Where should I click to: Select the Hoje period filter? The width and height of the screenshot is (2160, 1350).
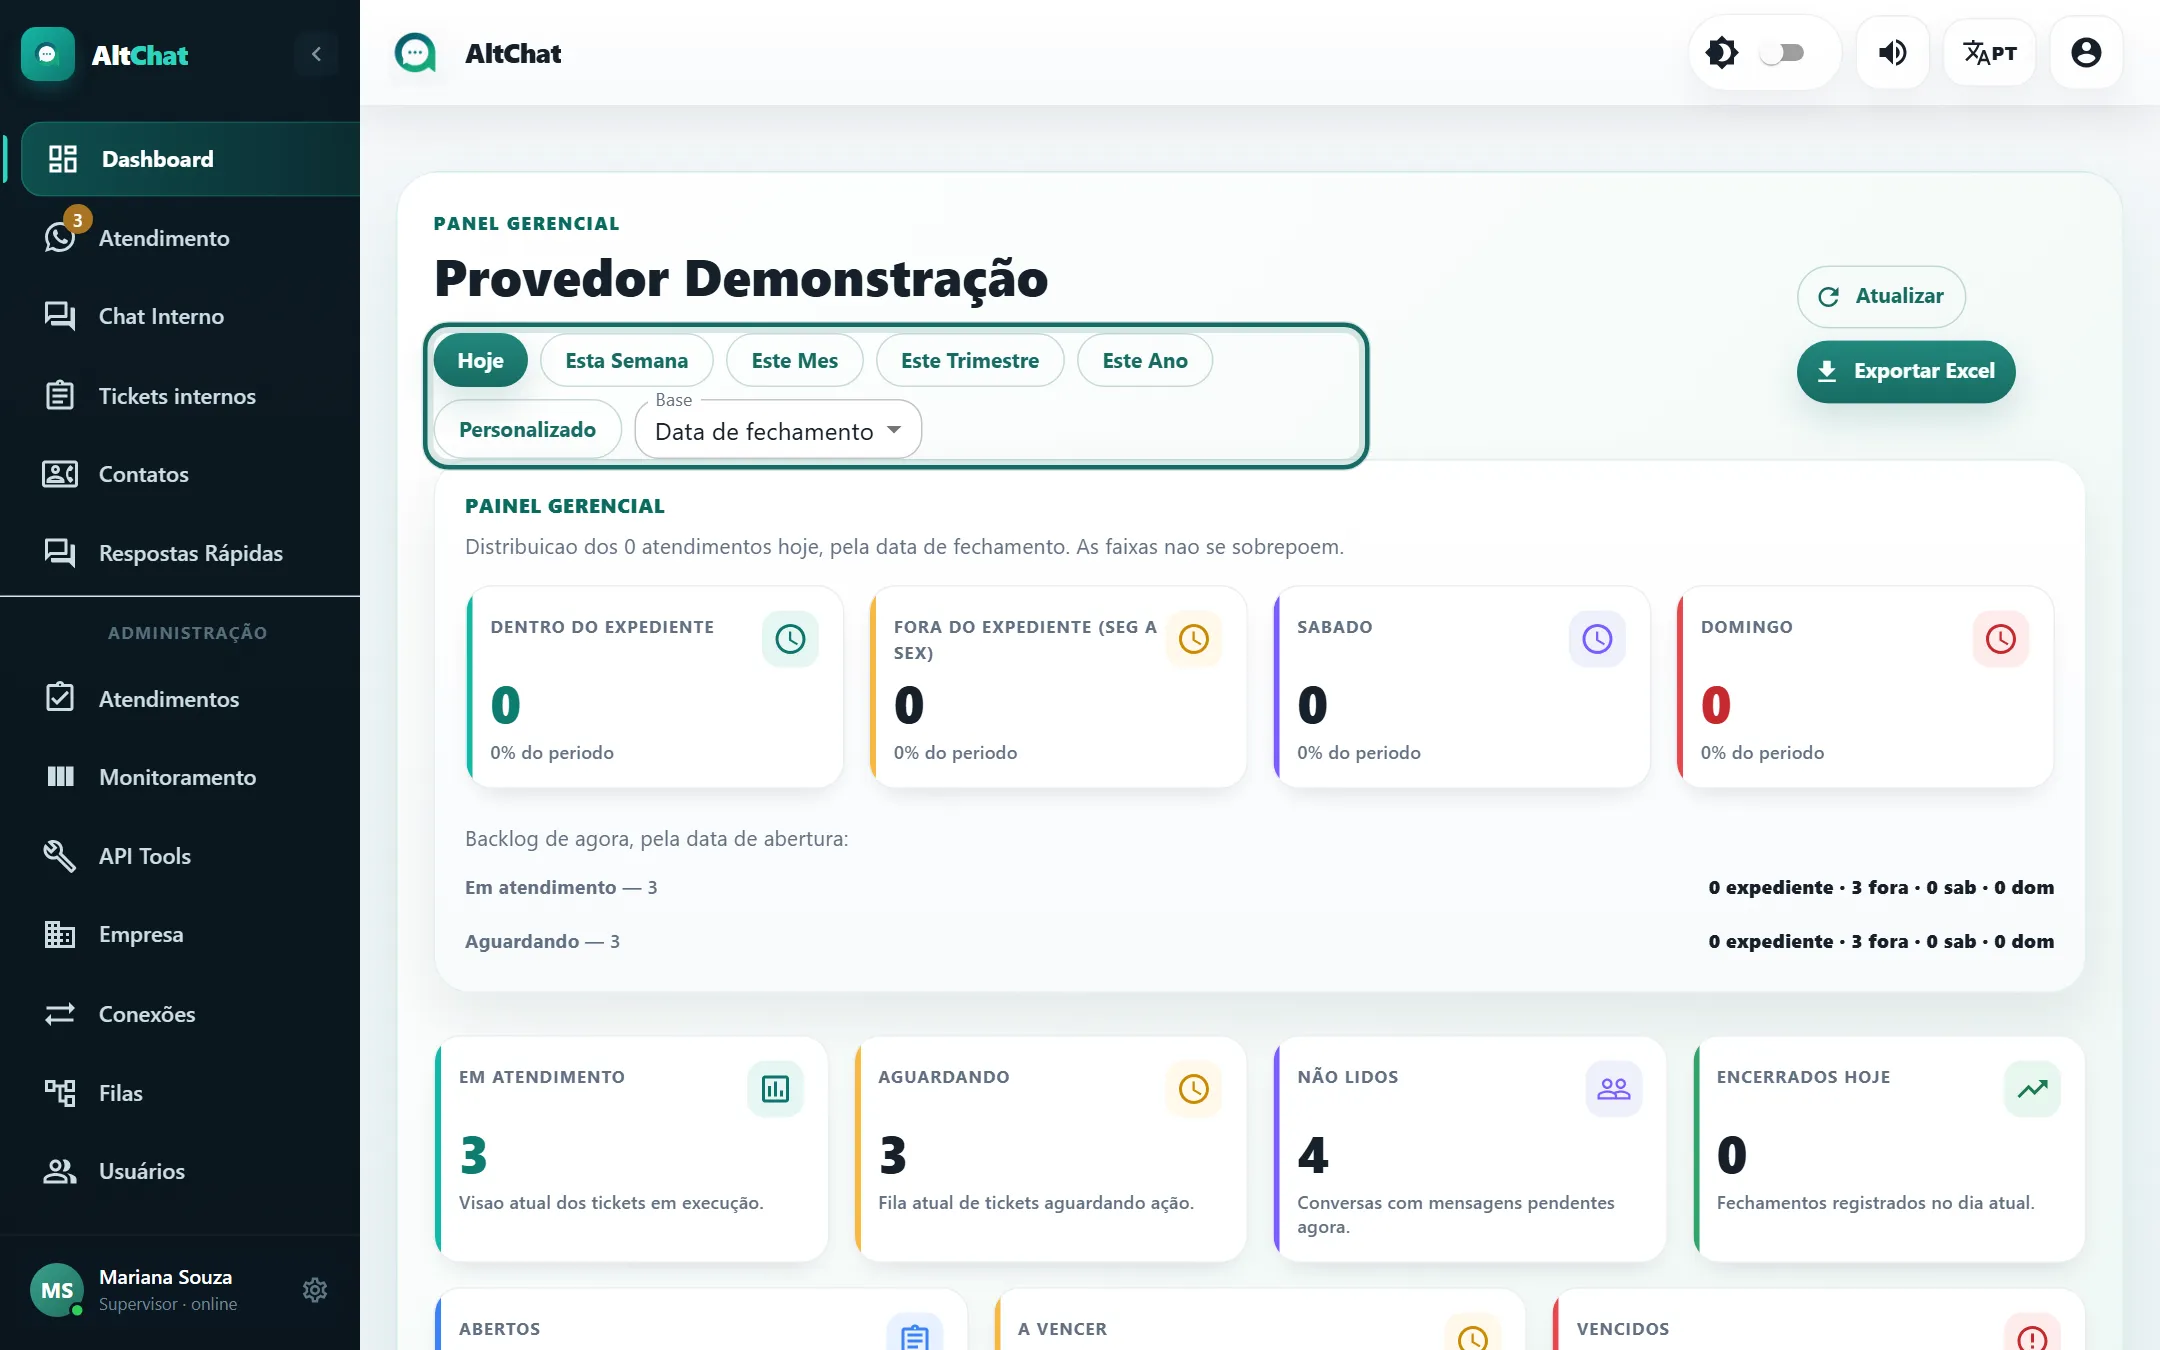point(480,360)
